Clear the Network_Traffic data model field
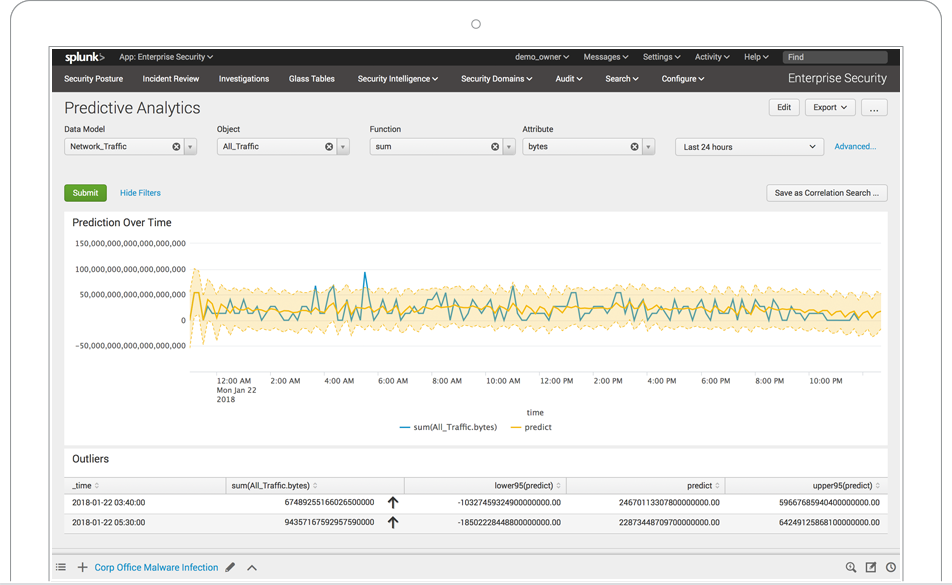The height and width of the screenshot is (585, 952). pyautogui.click(x=176, y=147)
